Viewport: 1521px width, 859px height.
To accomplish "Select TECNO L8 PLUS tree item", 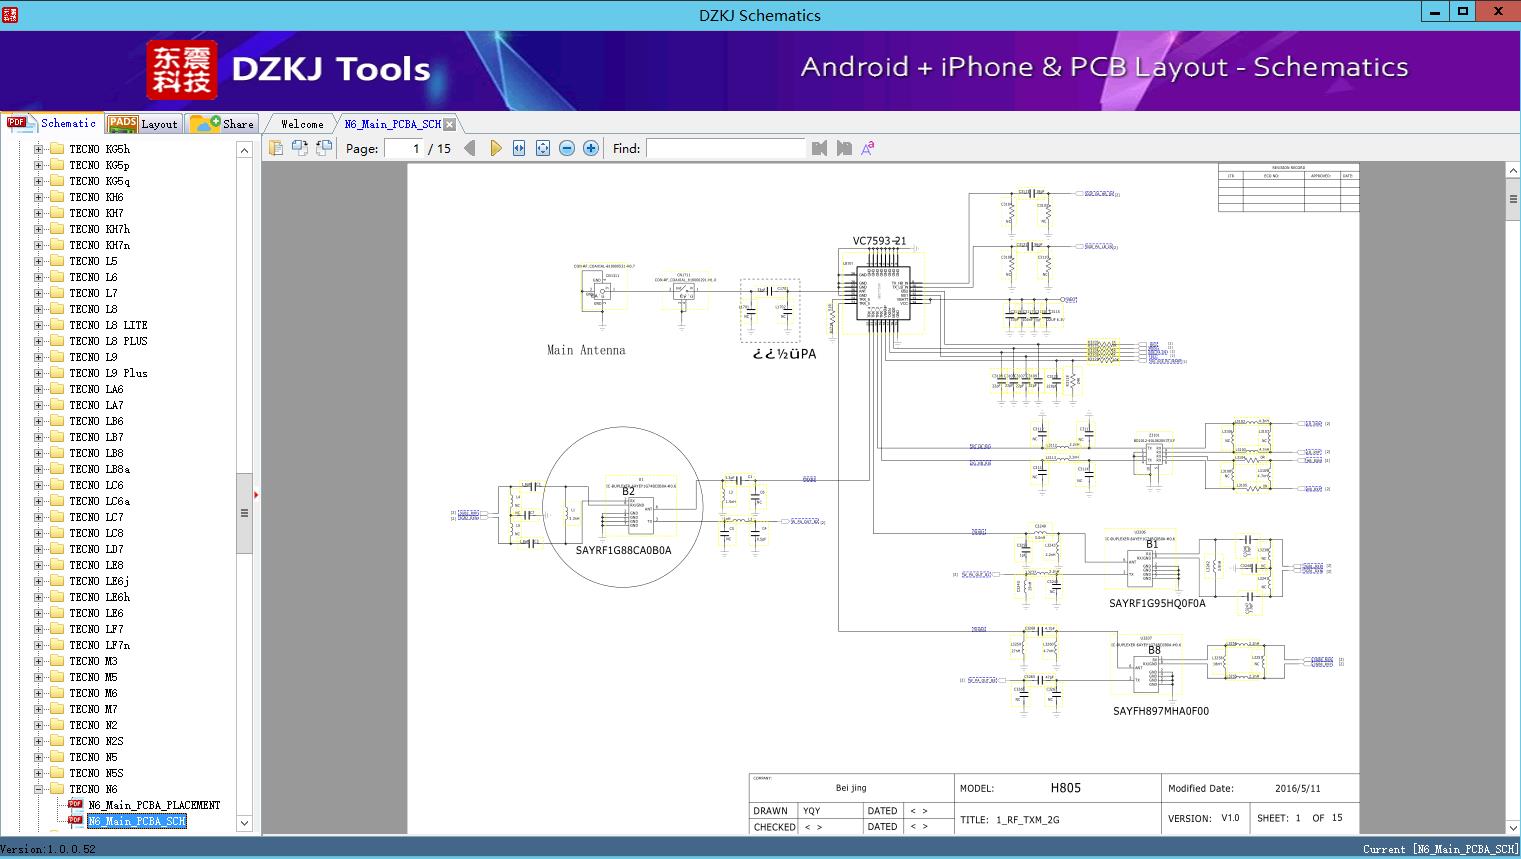I will coord(108,341).
